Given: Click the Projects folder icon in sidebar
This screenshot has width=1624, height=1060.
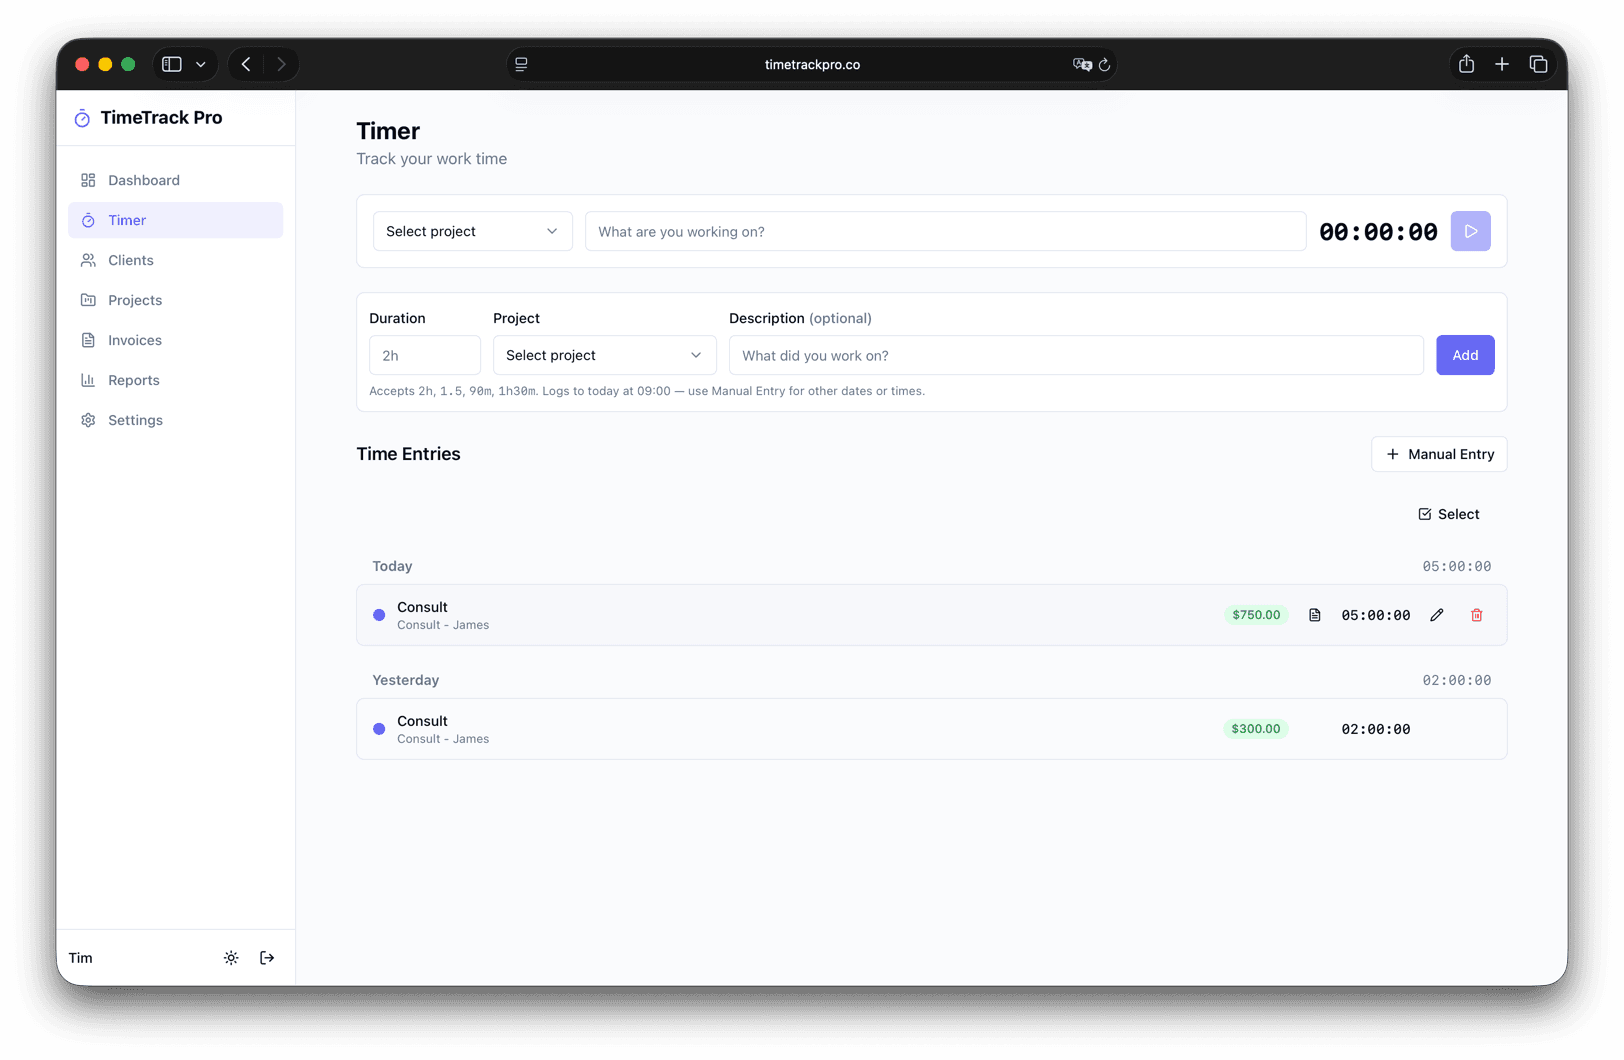Looking at the screenshot, I should tap(88, 300).
